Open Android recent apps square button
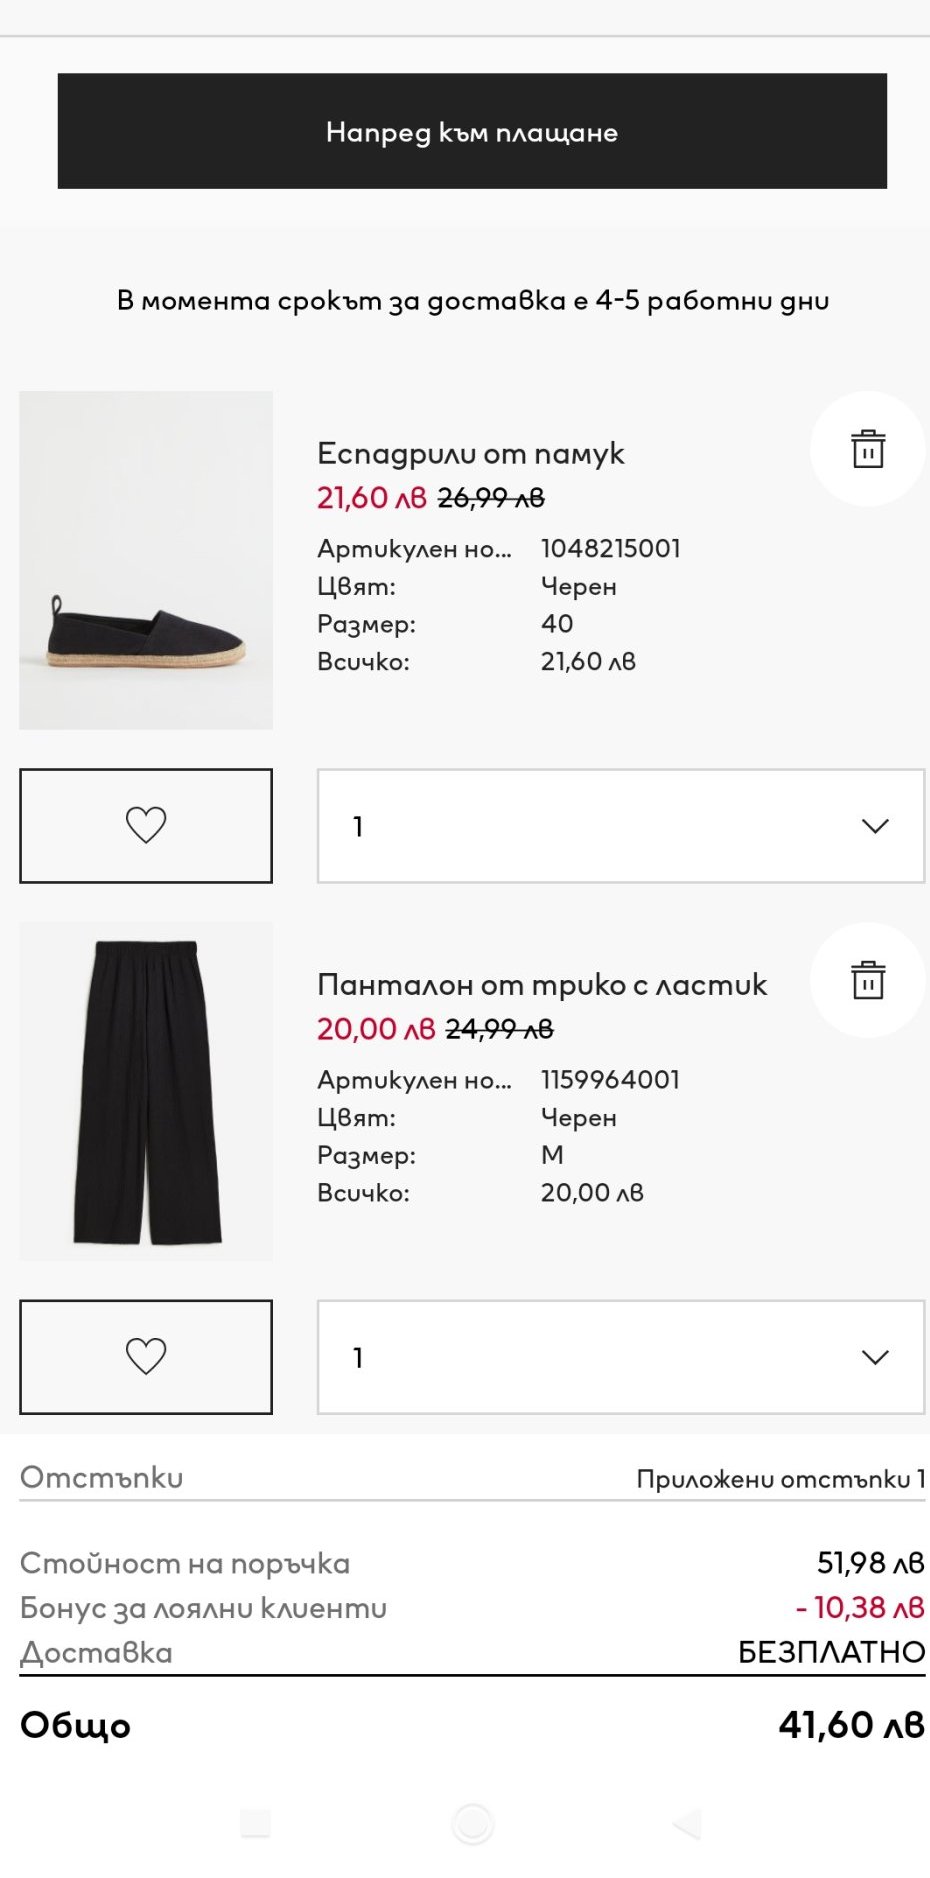The image size is (930, 1878). pos(256,1824)
